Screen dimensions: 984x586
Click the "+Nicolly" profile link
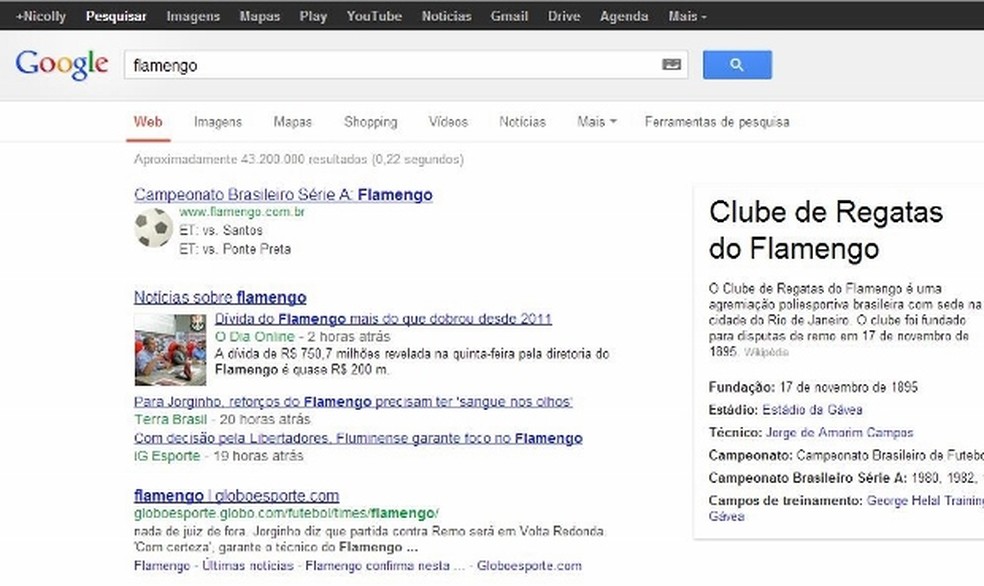coord(40,15)
